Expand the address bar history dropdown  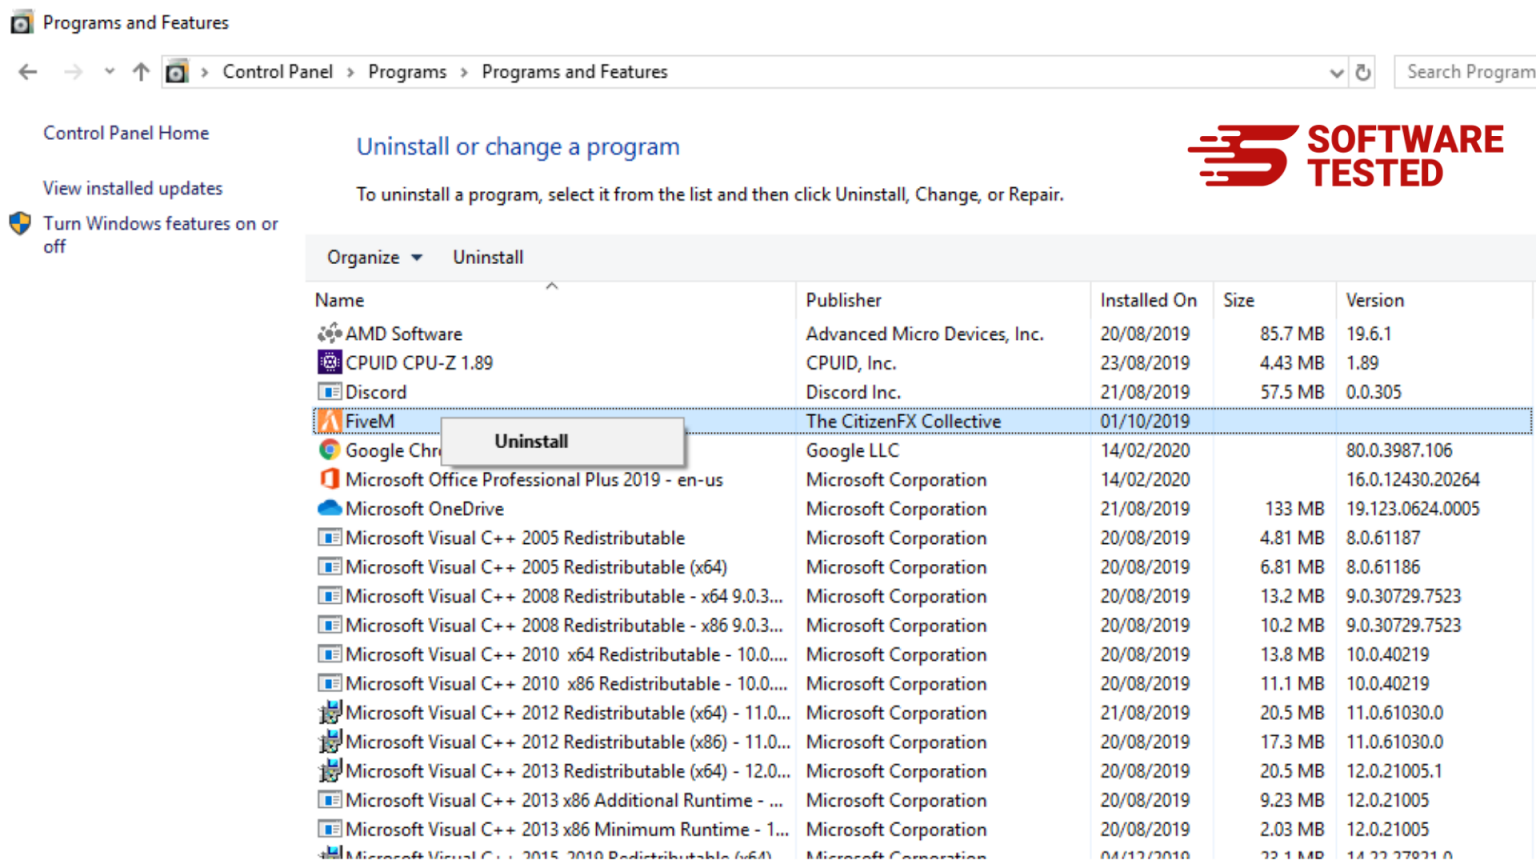click(1336, 72)
